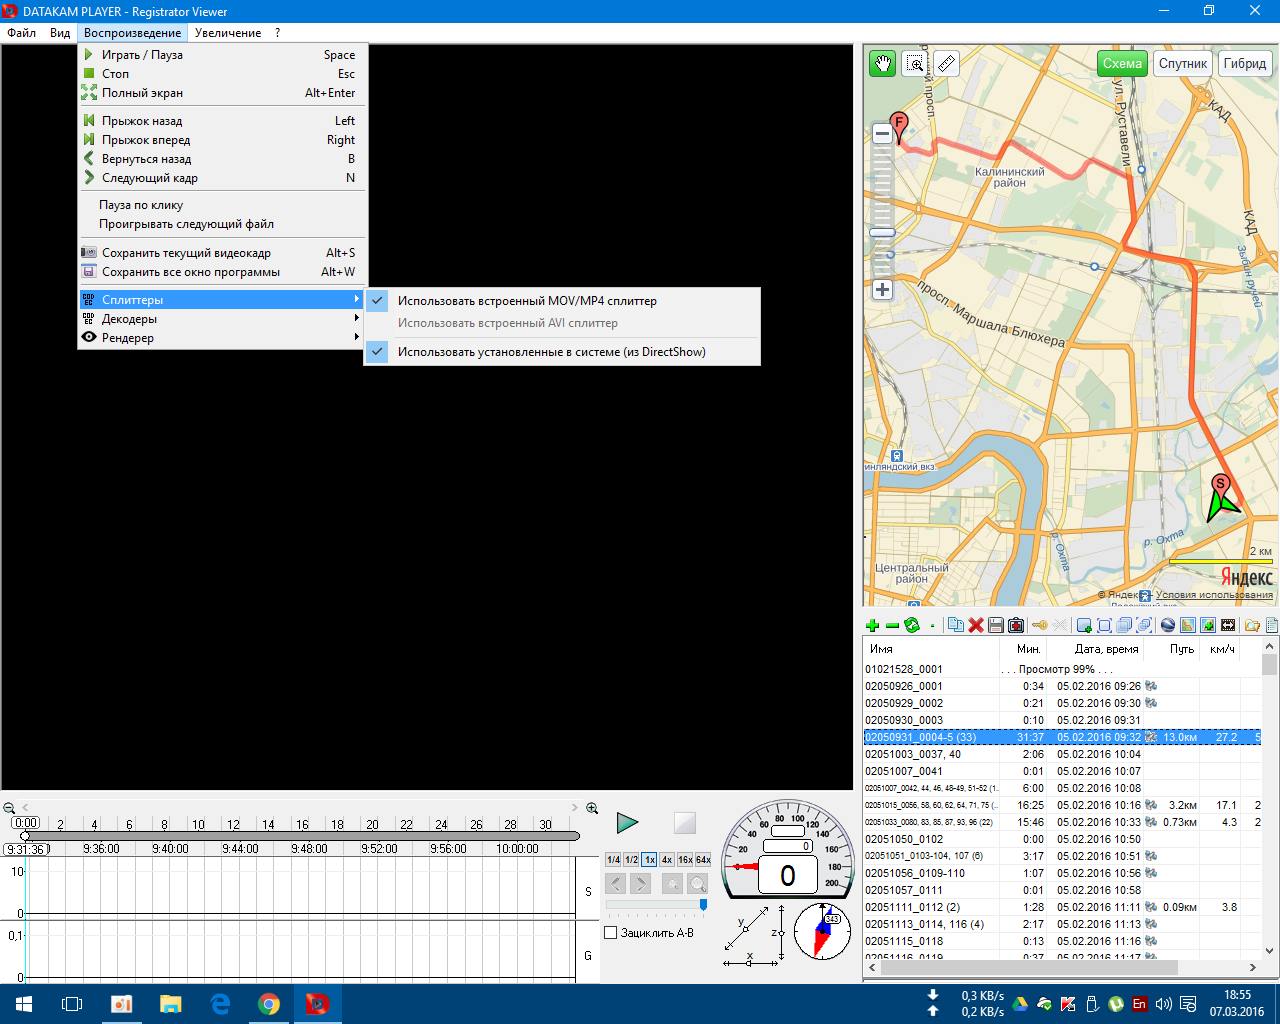The height and width of the screenshot is (1024, 1280).
Task: Toggle built-in MOV/MP4 splitter option
Action: [x=527, y=301]
